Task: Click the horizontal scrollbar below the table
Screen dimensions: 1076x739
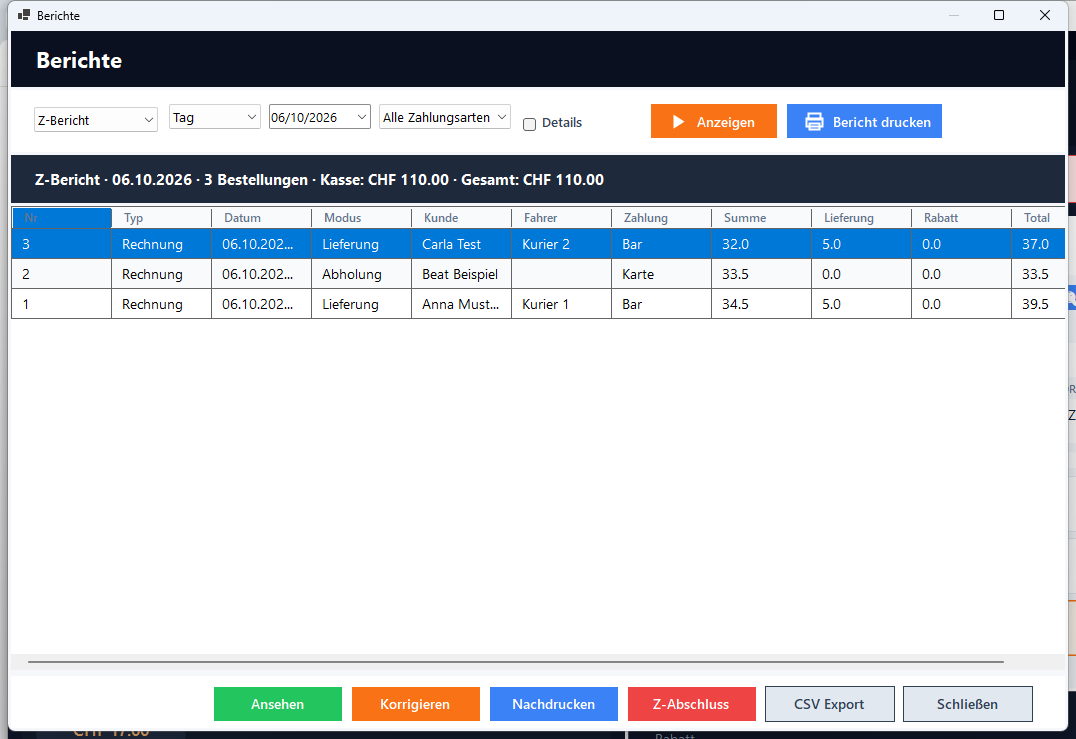Action: [516, 662]
